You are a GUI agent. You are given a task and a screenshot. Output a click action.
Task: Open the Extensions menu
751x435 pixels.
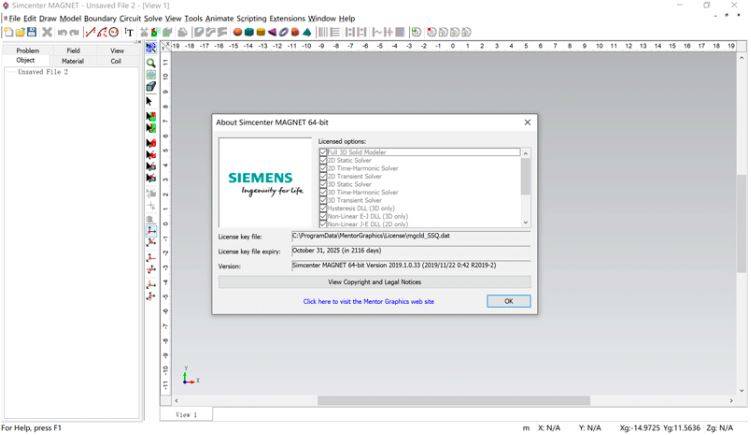tap(287, 19)
